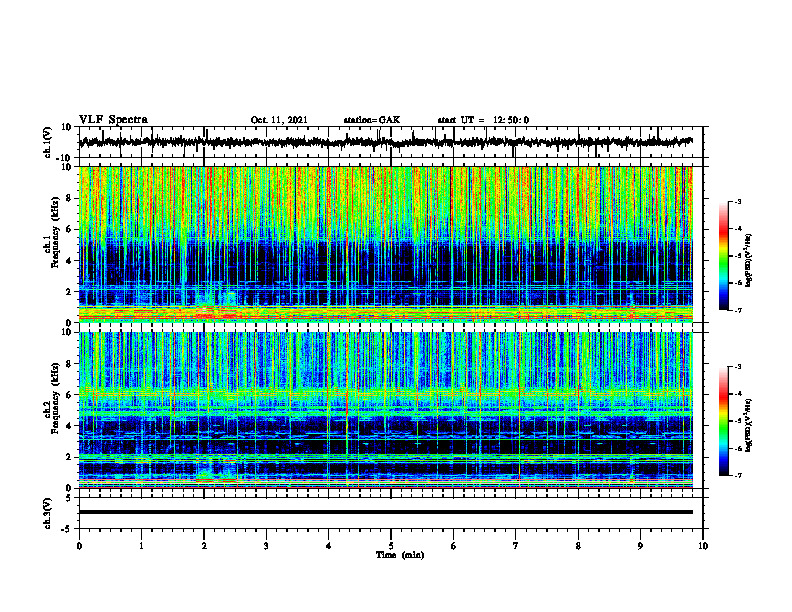Click the "VLF Spectra" plot title
The image size is (792, 612).
(x=113, y=120)
